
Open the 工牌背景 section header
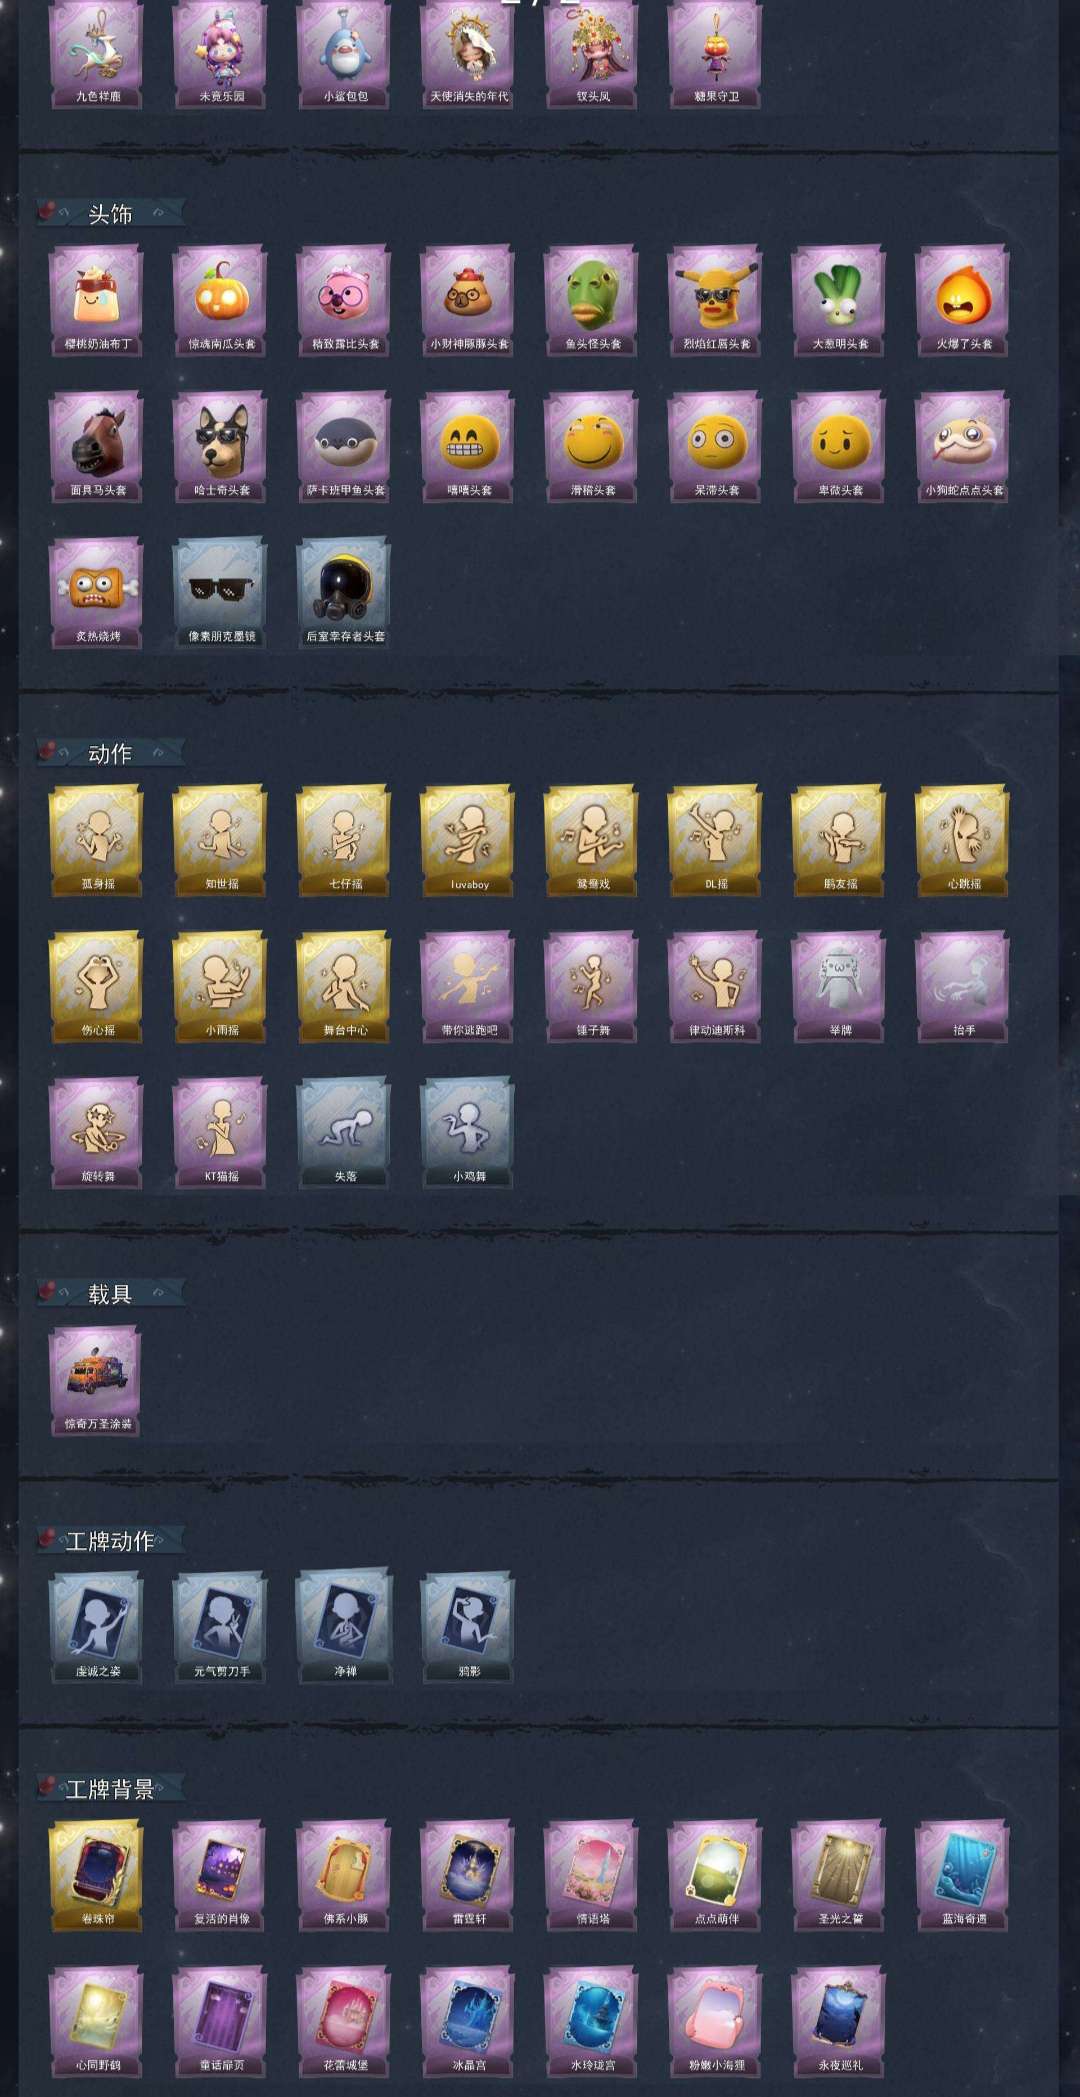[x=111, y=1788]
